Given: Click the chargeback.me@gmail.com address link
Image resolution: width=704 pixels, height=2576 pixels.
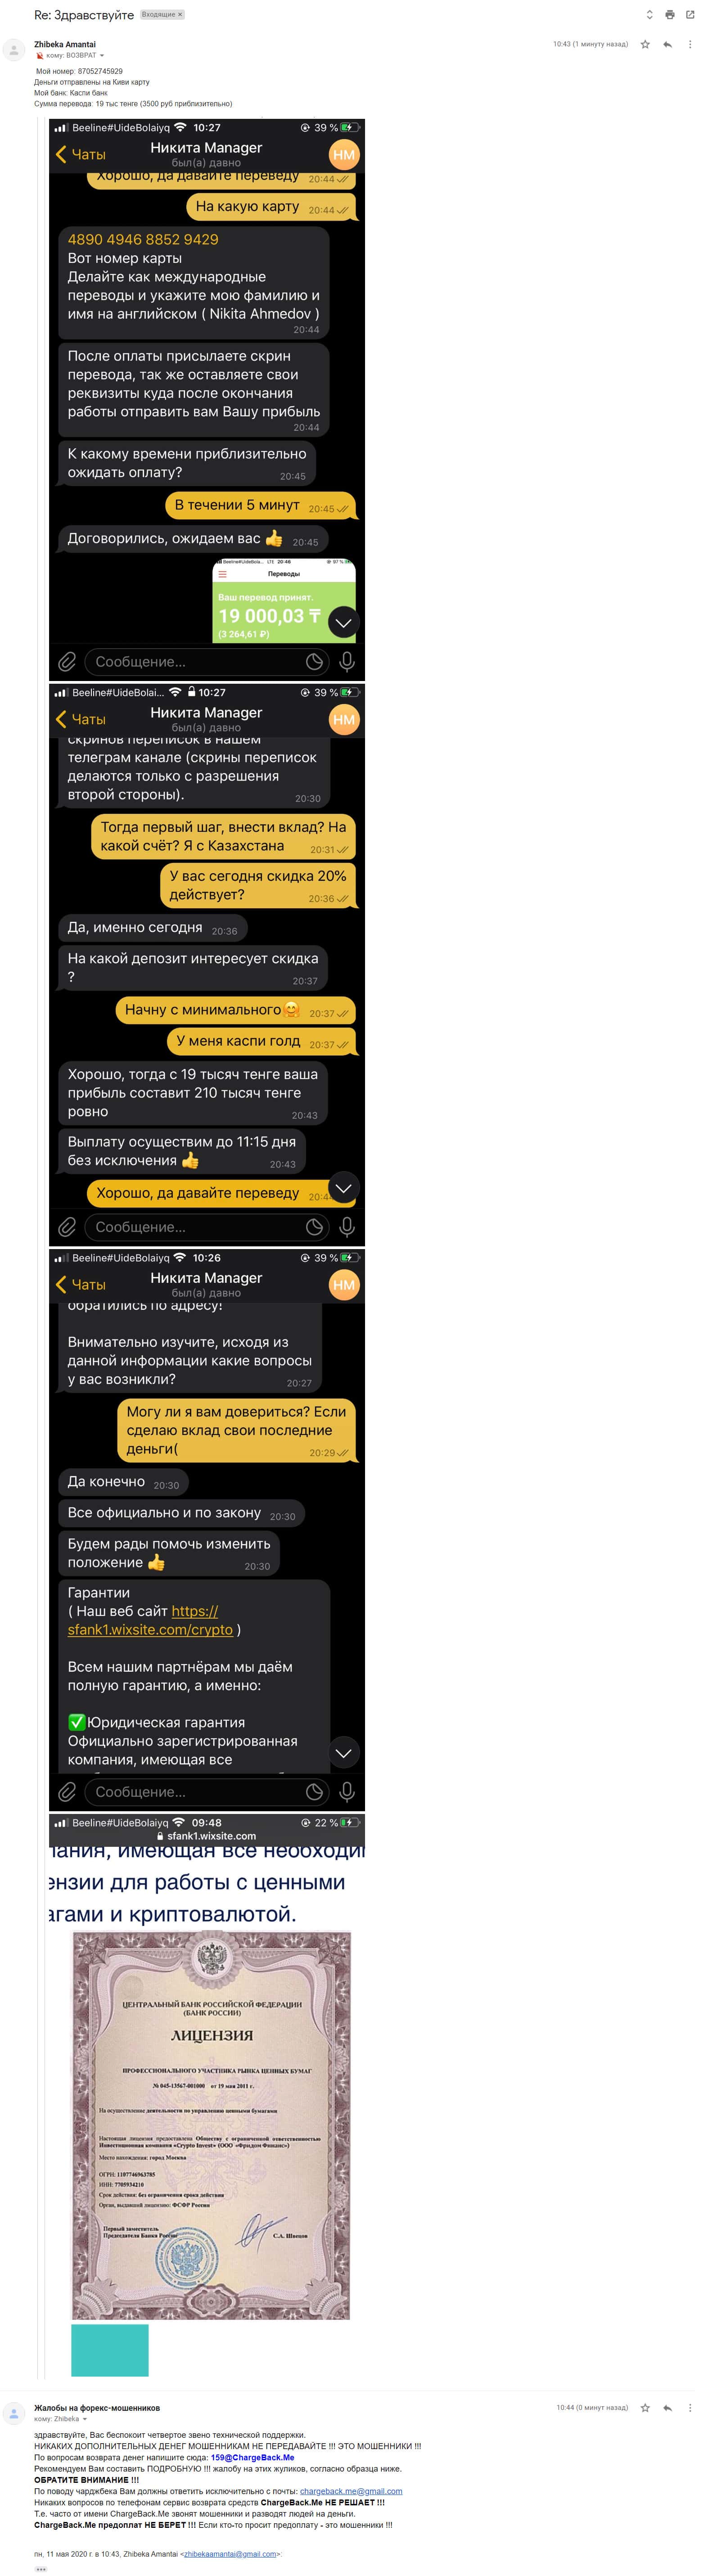Looking at the screenshot, I should pos(351,2491).
